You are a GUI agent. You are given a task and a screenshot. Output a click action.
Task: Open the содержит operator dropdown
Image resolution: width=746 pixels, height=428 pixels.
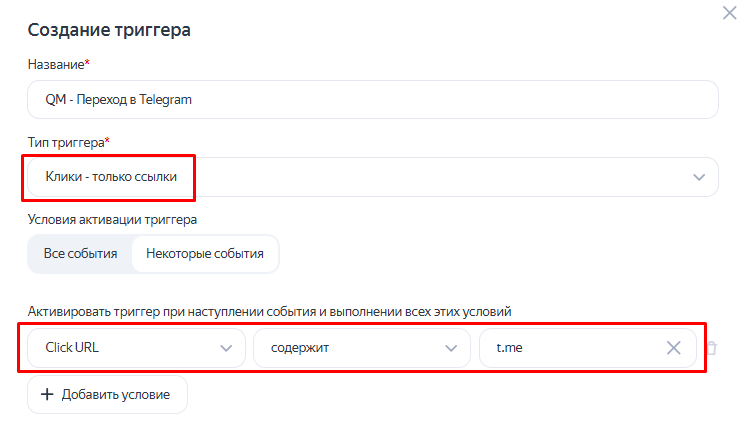point(362,348)
